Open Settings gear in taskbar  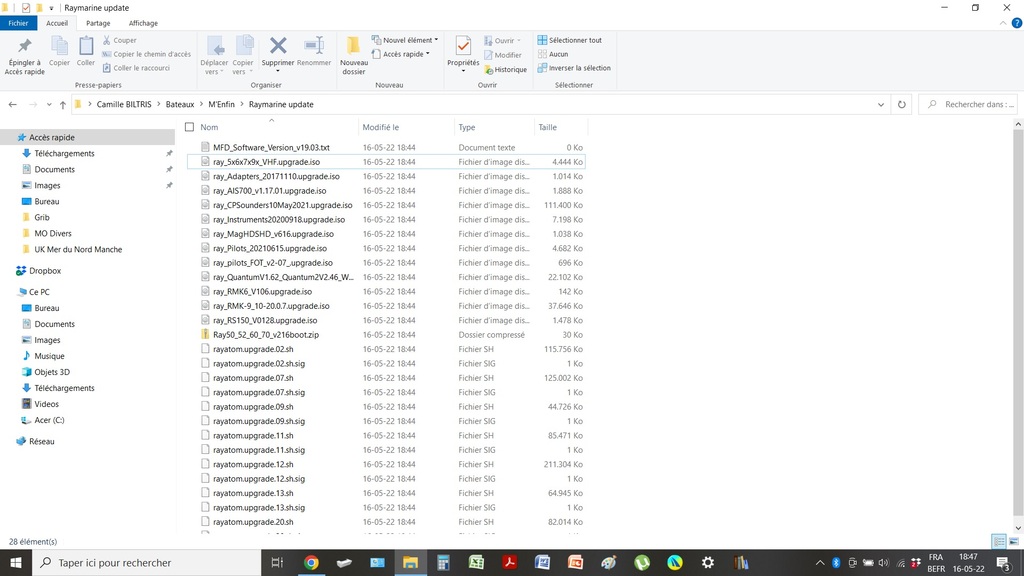(707, 562)
